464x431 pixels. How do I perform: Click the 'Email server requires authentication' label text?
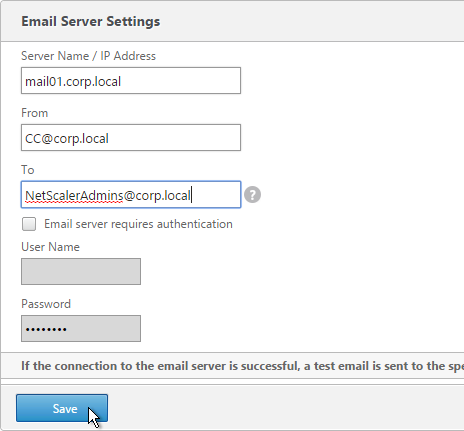coord(138,224)
